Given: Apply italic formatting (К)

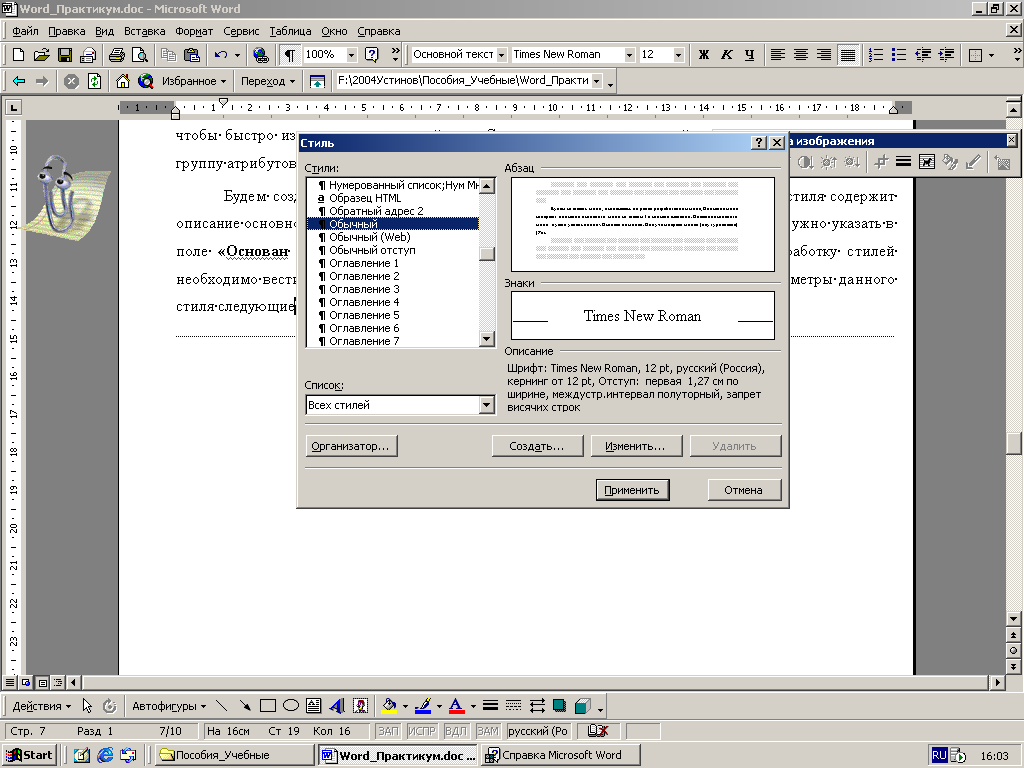Looking at the screenshot, I should [x=726, y=55].
